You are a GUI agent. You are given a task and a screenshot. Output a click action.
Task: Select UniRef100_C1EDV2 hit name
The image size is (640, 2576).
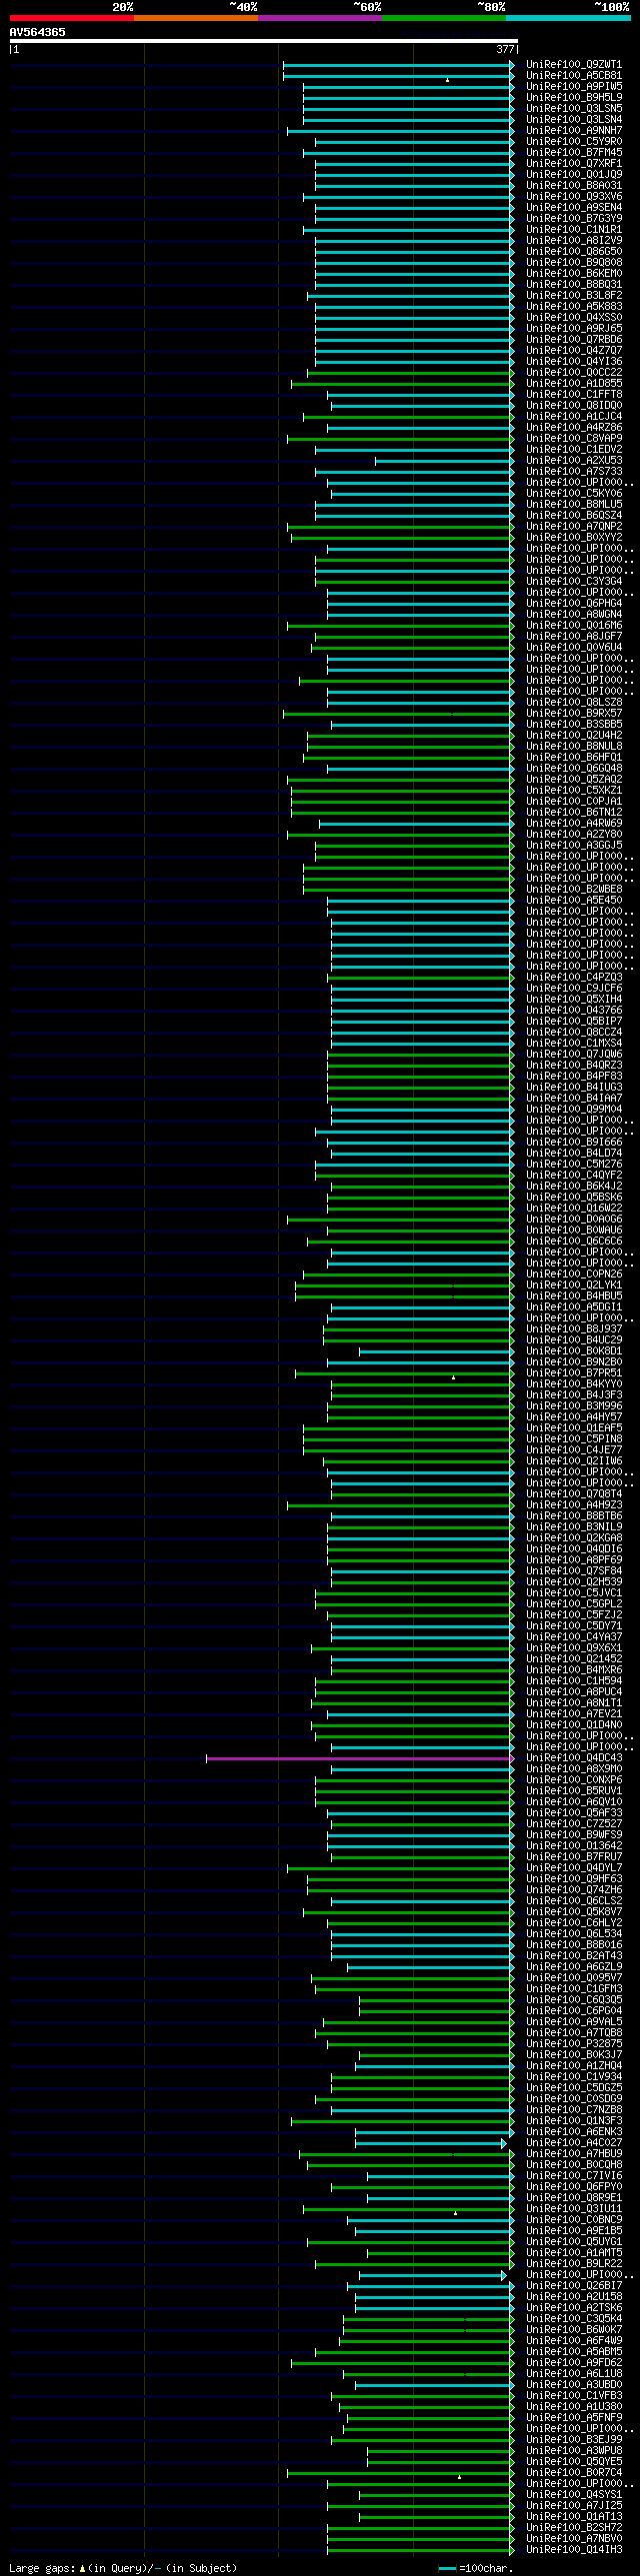574,450
